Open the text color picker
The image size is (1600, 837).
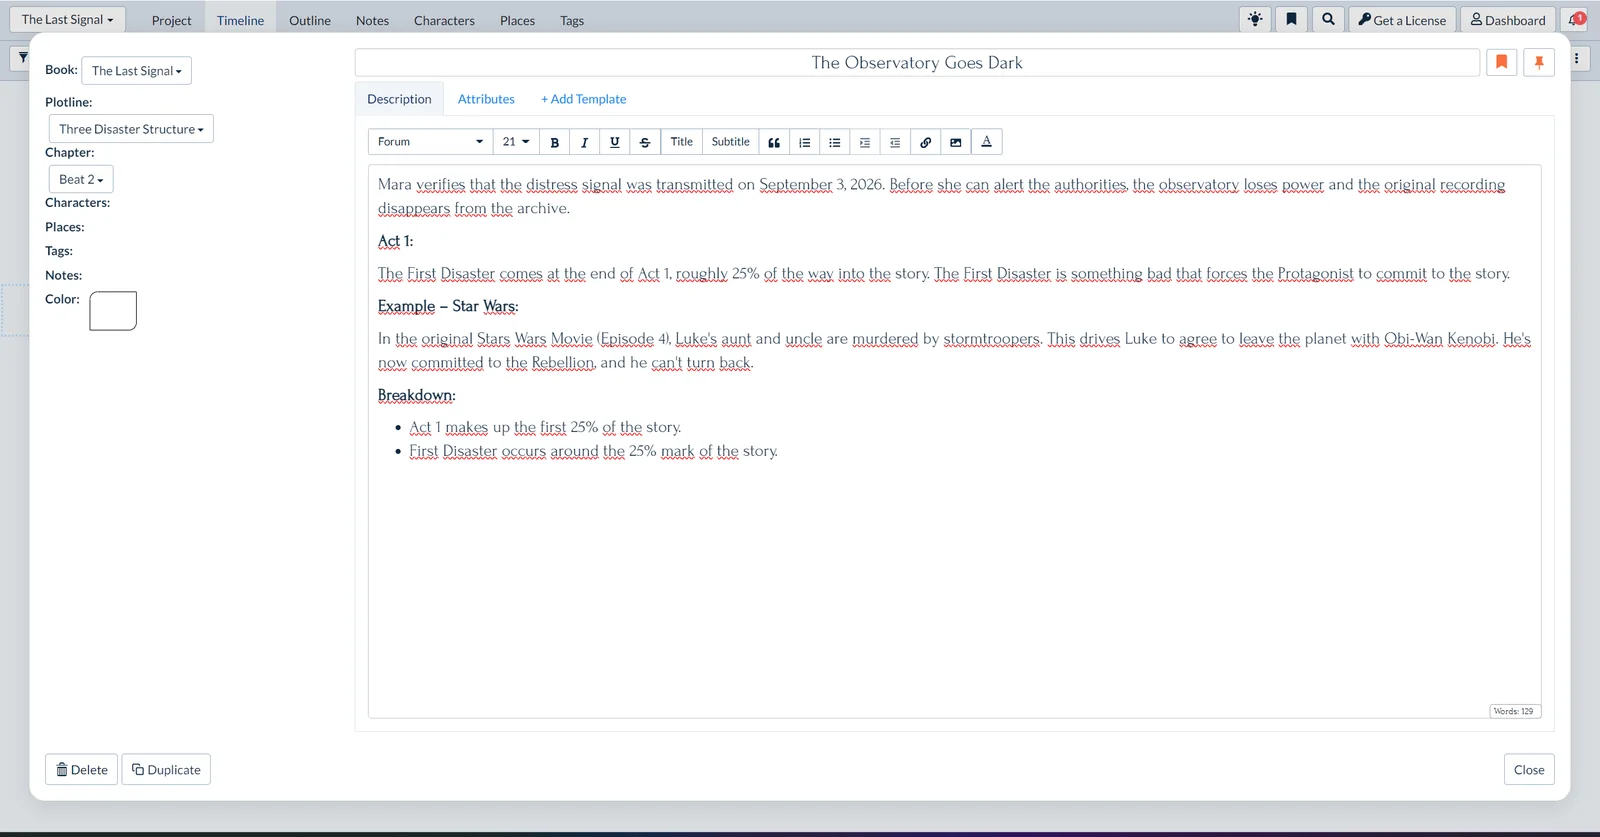click(x=987, y=142)
